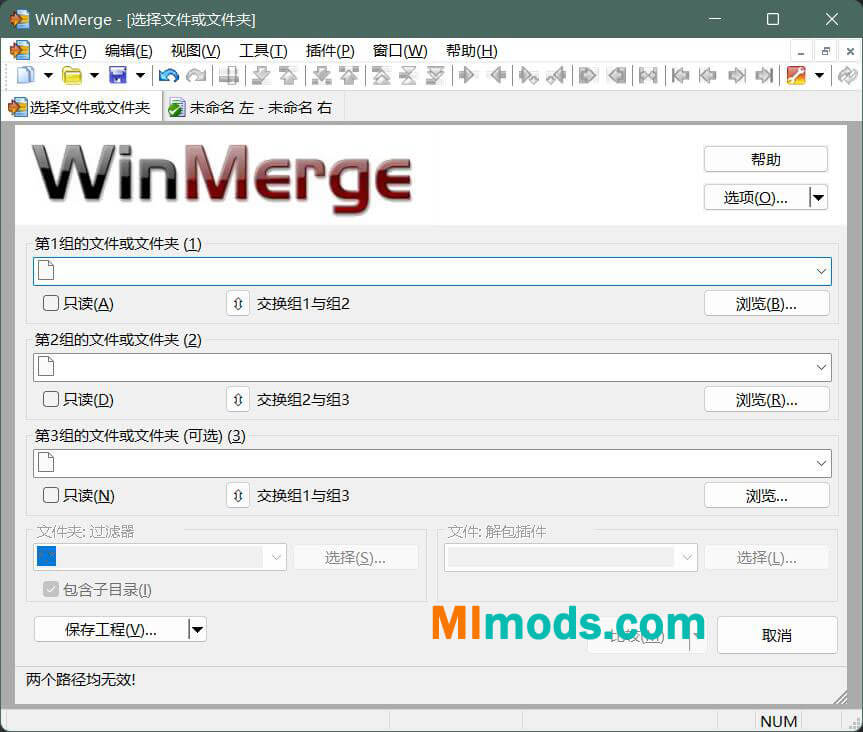Swap groups with 交换组2与组3 button
Image resolution: width=863 pixels, height=732 pixels.
238,399
